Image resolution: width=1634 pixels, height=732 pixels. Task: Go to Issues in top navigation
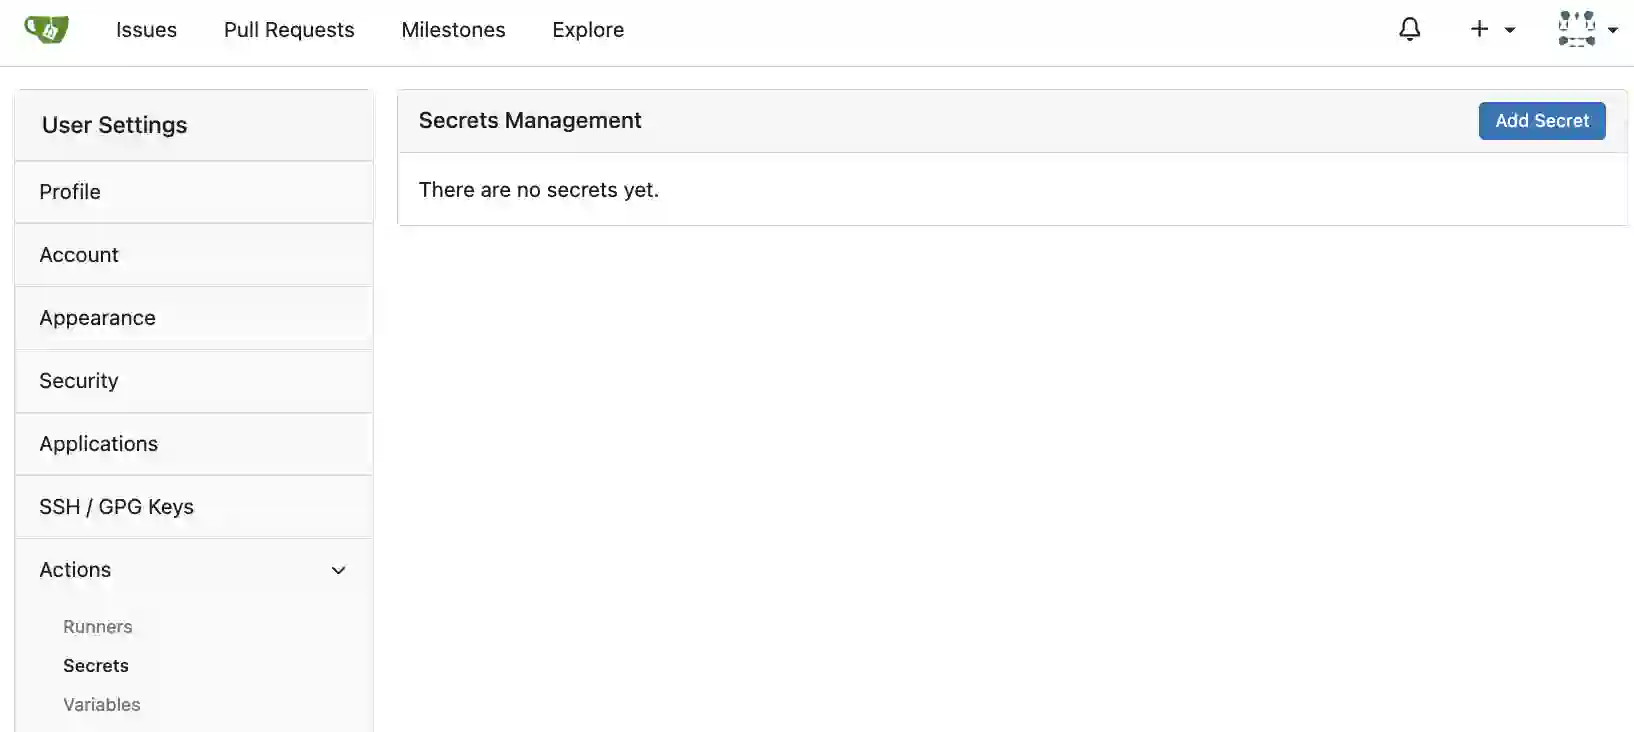click(x=146, y=30)
